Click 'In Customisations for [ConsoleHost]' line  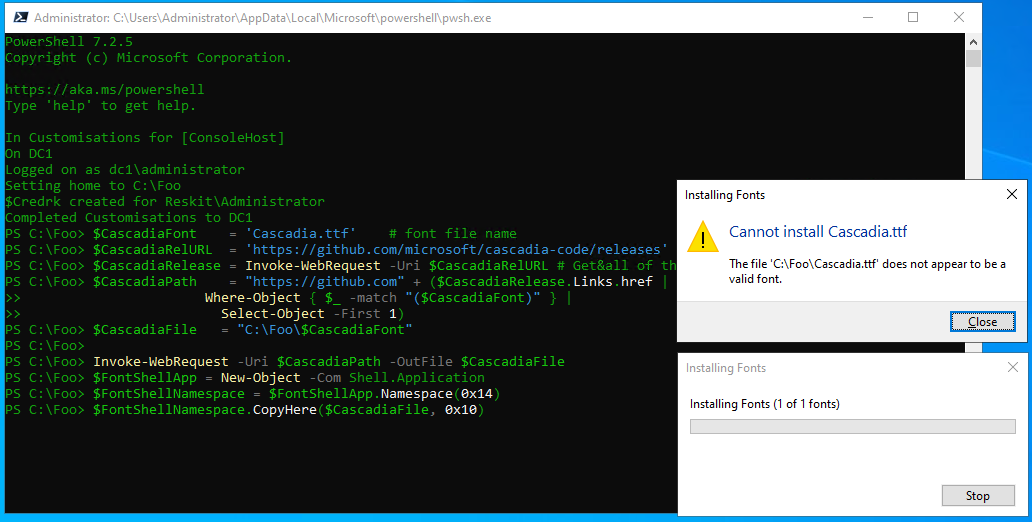click(145, 138)
